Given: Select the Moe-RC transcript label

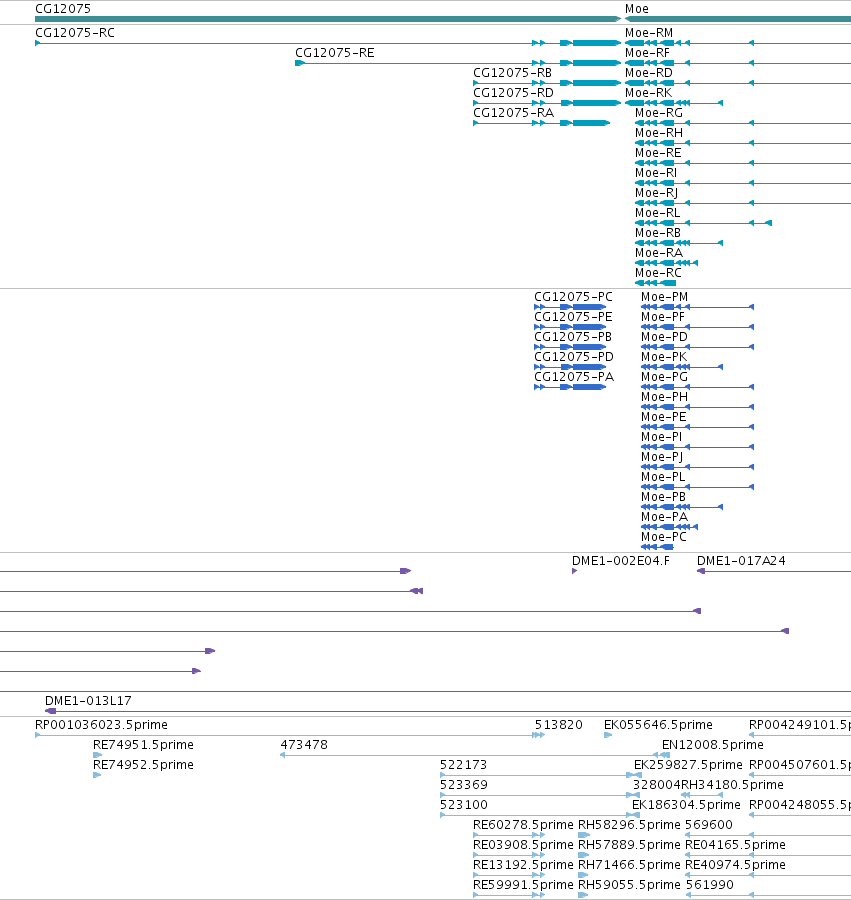Looking at the screenshot, I should [658, 273].
